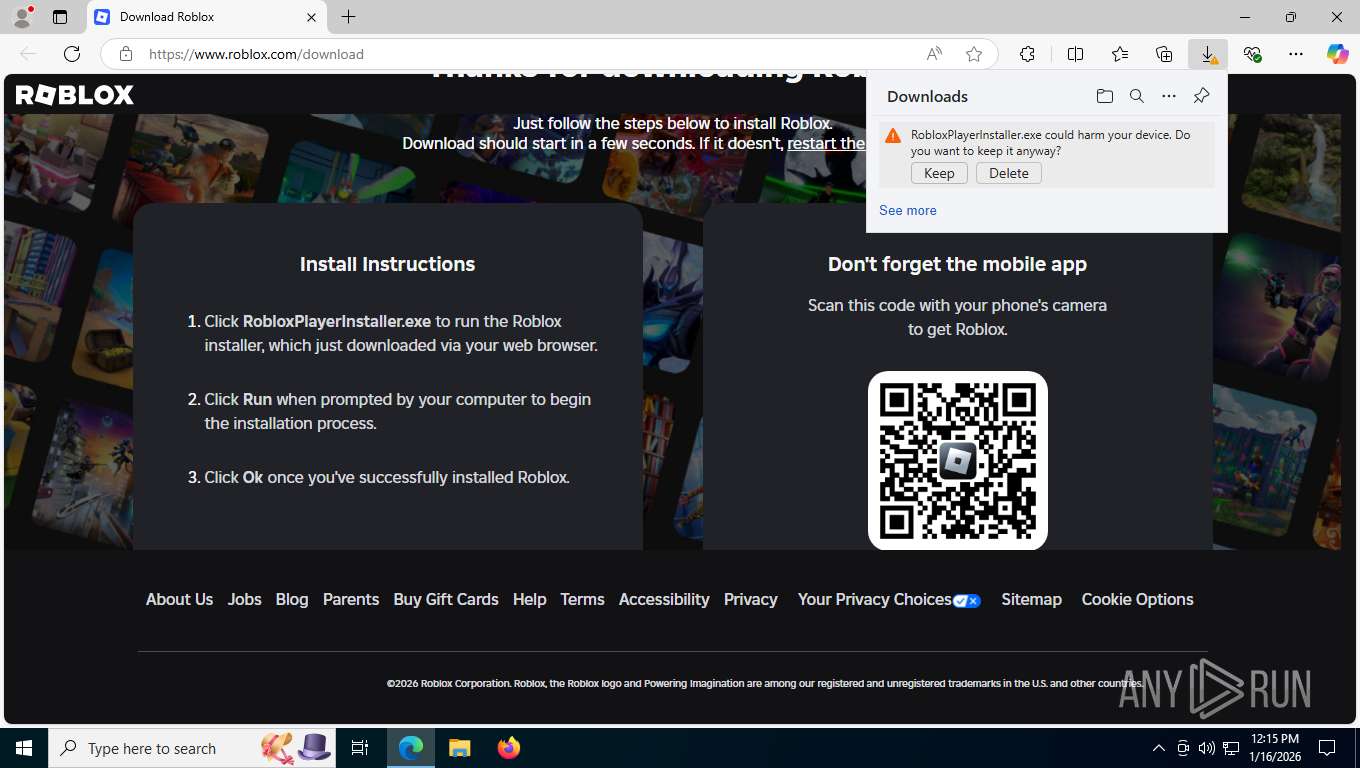The width and height of the screenshot is (1360, 768).
Task: Show hidden system tray icons
Action: [x=1159, y=748]
